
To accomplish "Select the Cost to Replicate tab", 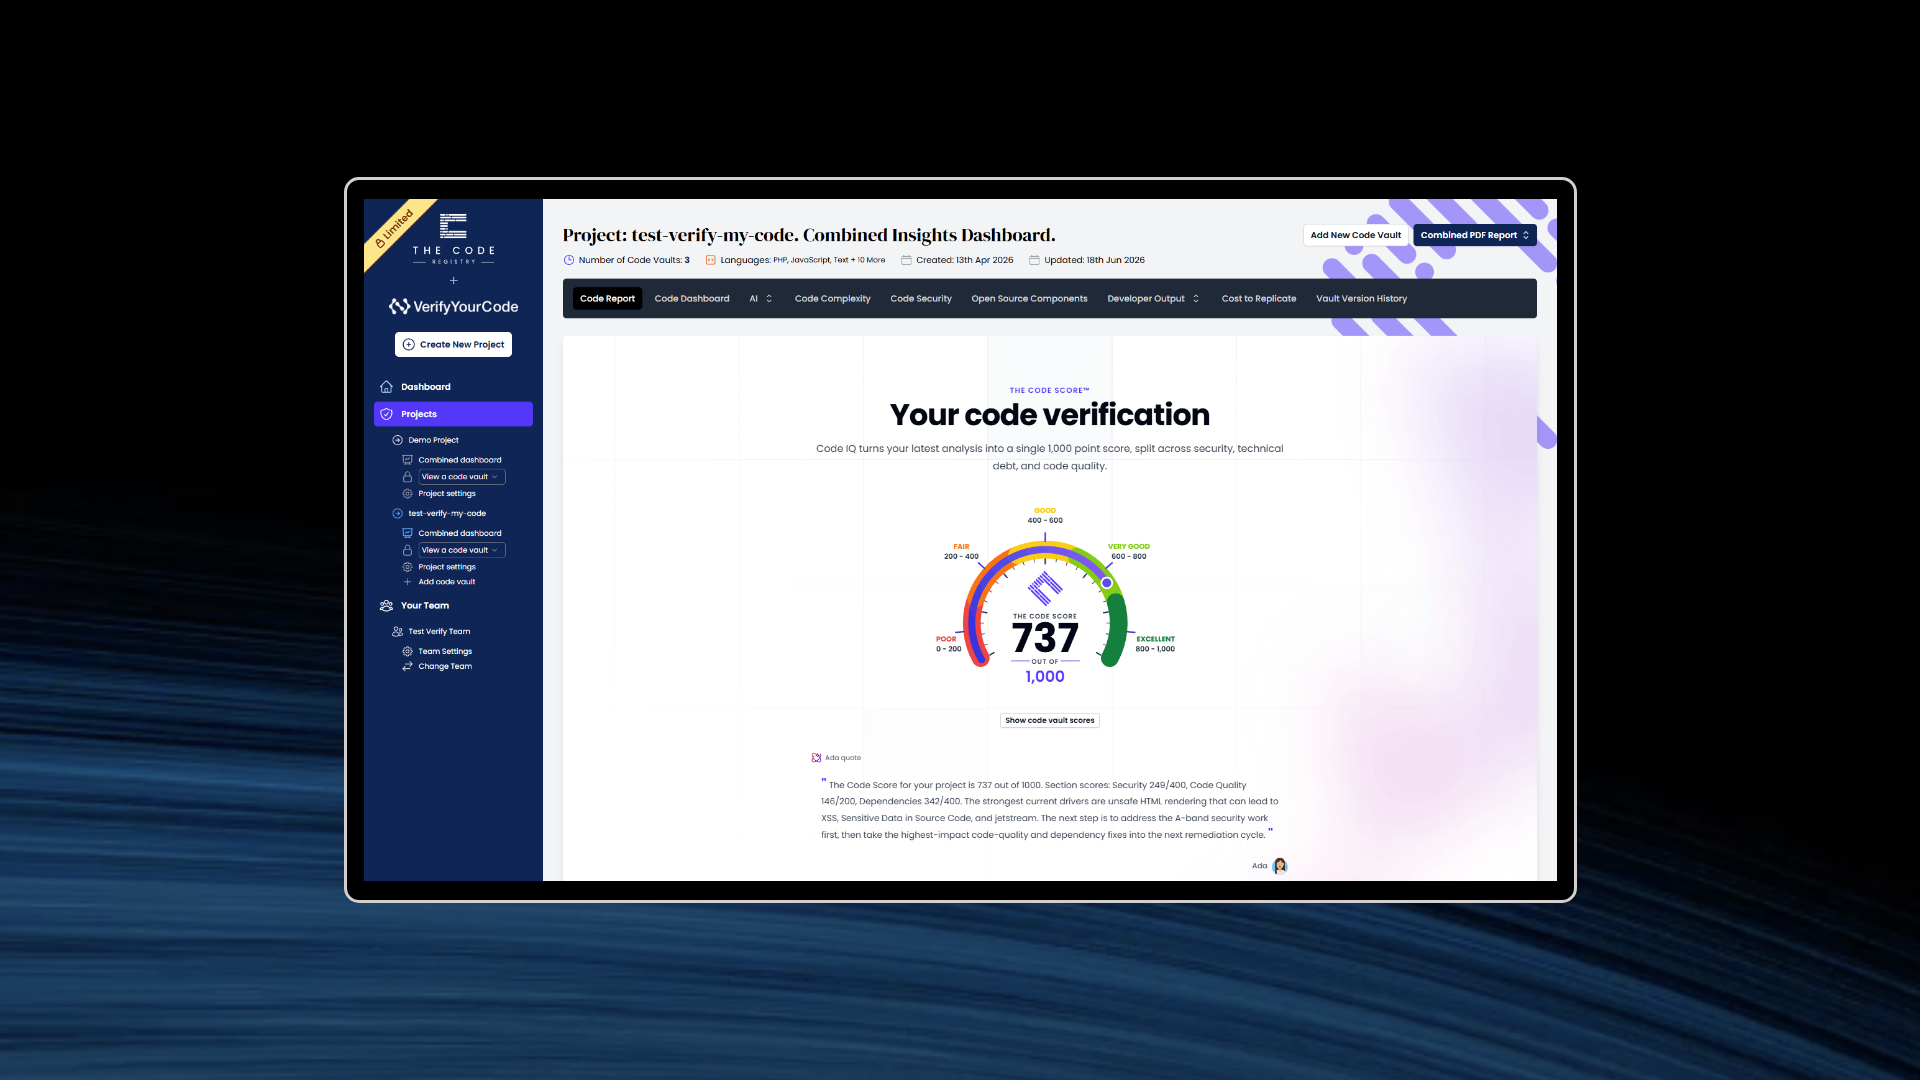I will coord(1258,299).
